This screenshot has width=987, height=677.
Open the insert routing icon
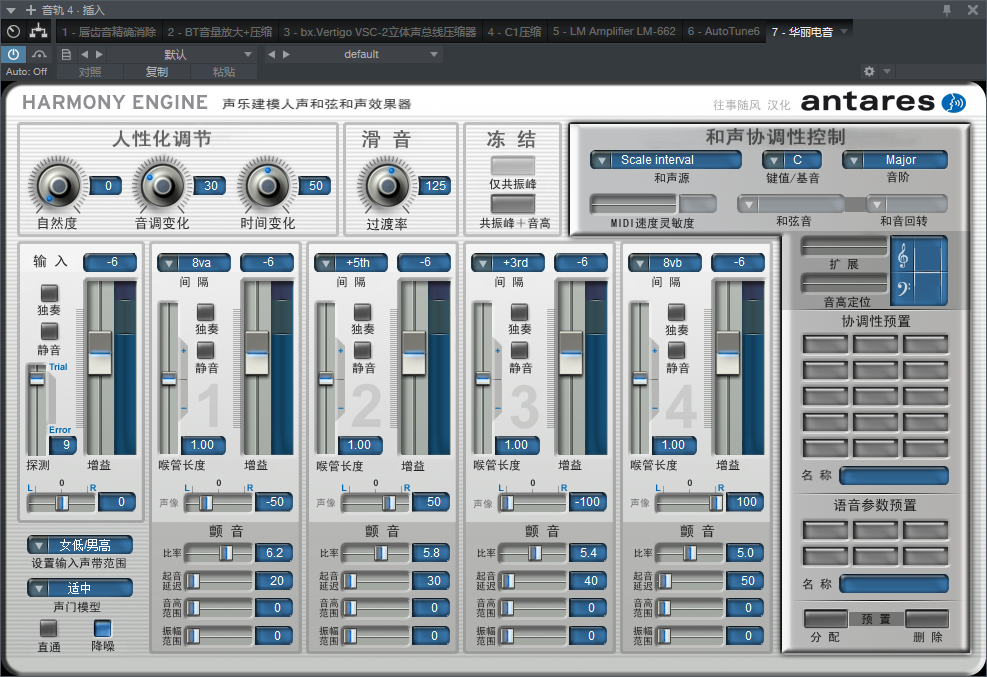pyautogui.click(x=38, y=31)
